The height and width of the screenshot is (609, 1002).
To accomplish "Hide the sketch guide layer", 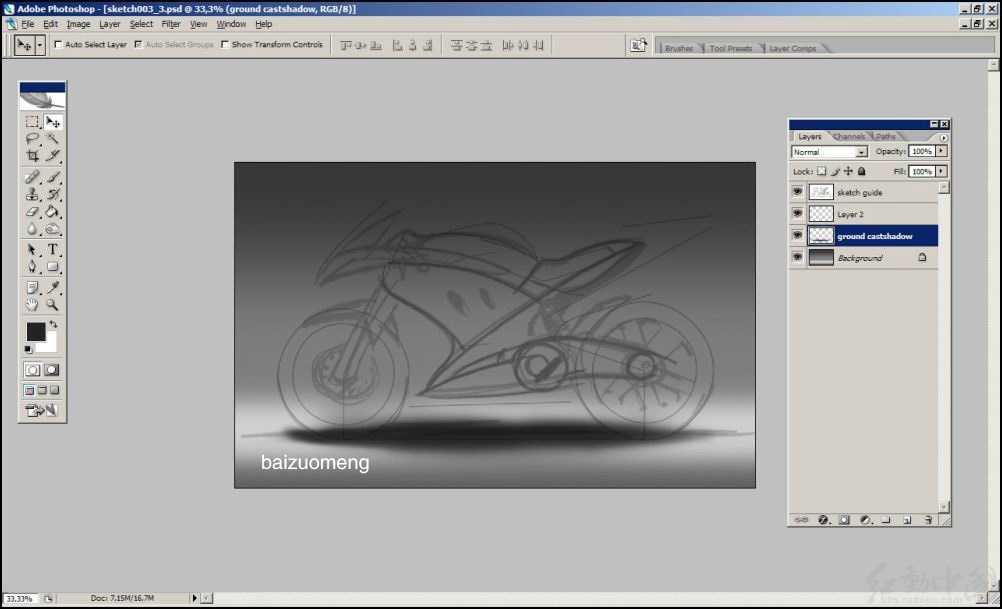I will [797, 192].
